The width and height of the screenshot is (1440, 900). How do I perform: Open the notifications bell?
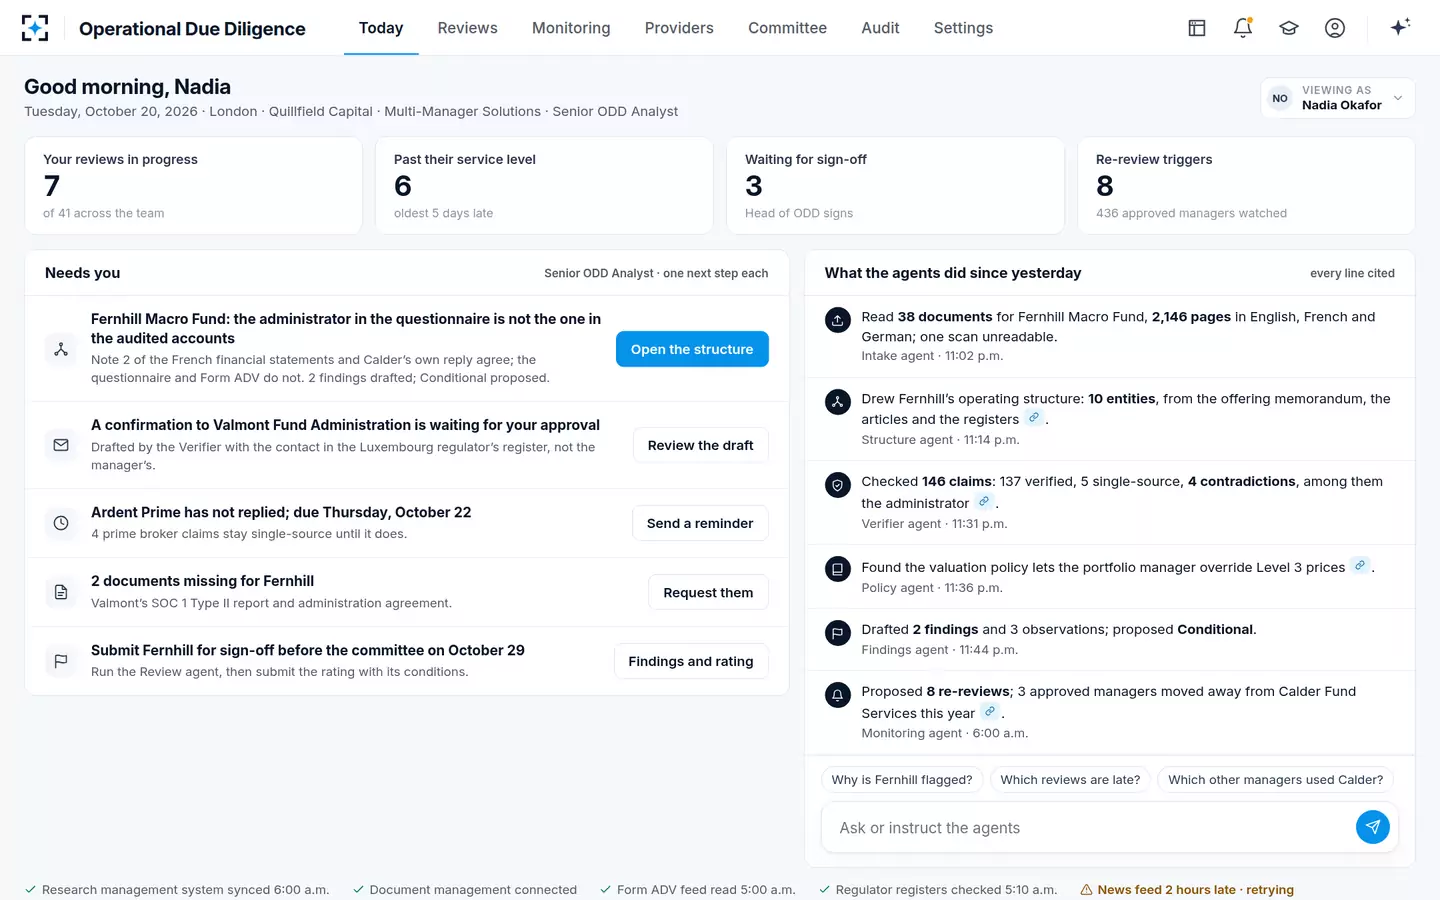1243,28
